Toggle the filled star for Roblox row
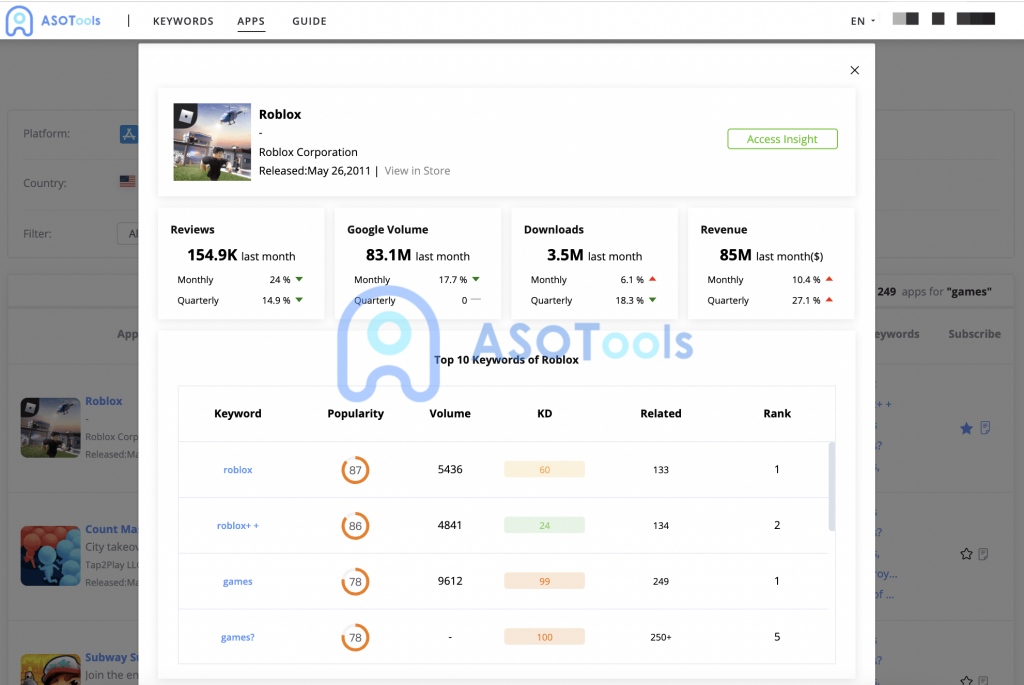Viewport: 1024px width, 685px height. pyautogui.click(x=967, y=428)
